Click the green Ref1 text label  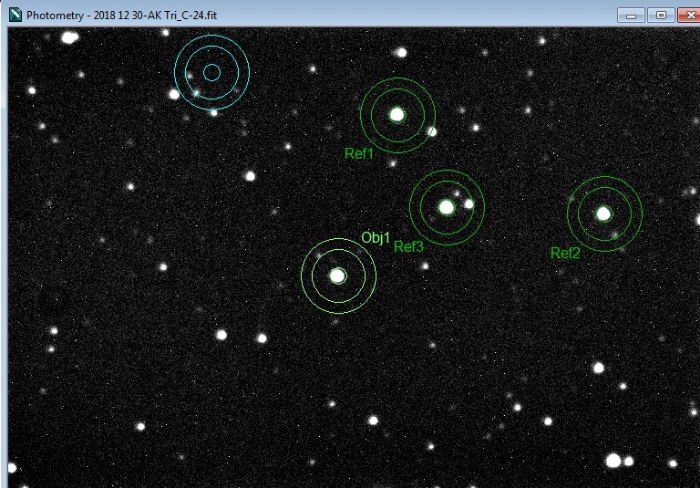358,154
